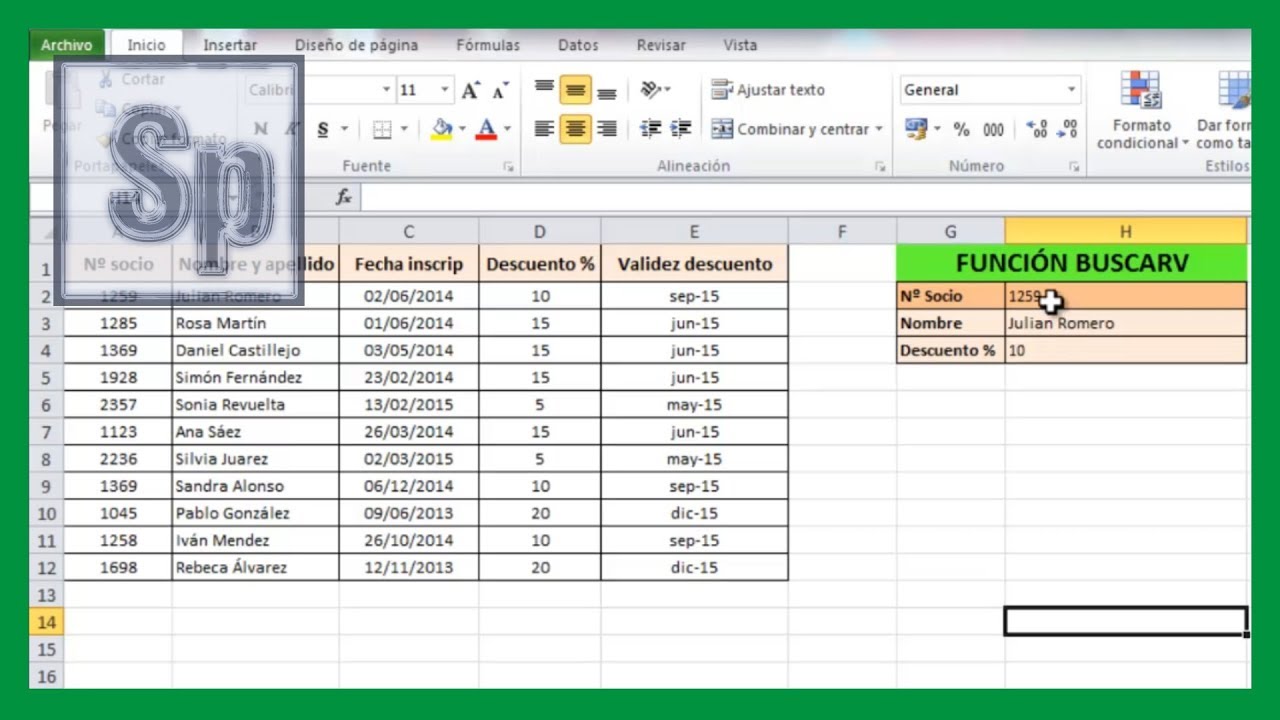Screen dimensions: 1280x720
Task: Expand the underline style dropdown arrow
Action: pos(344,129)
